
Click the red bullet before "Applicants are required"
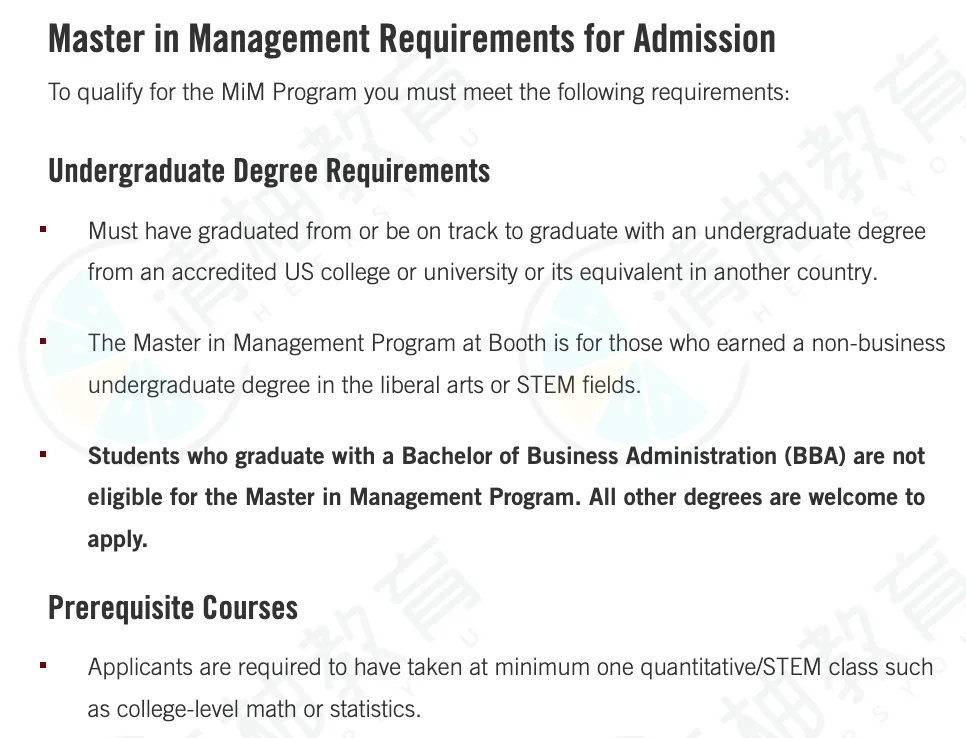(43, 666)
